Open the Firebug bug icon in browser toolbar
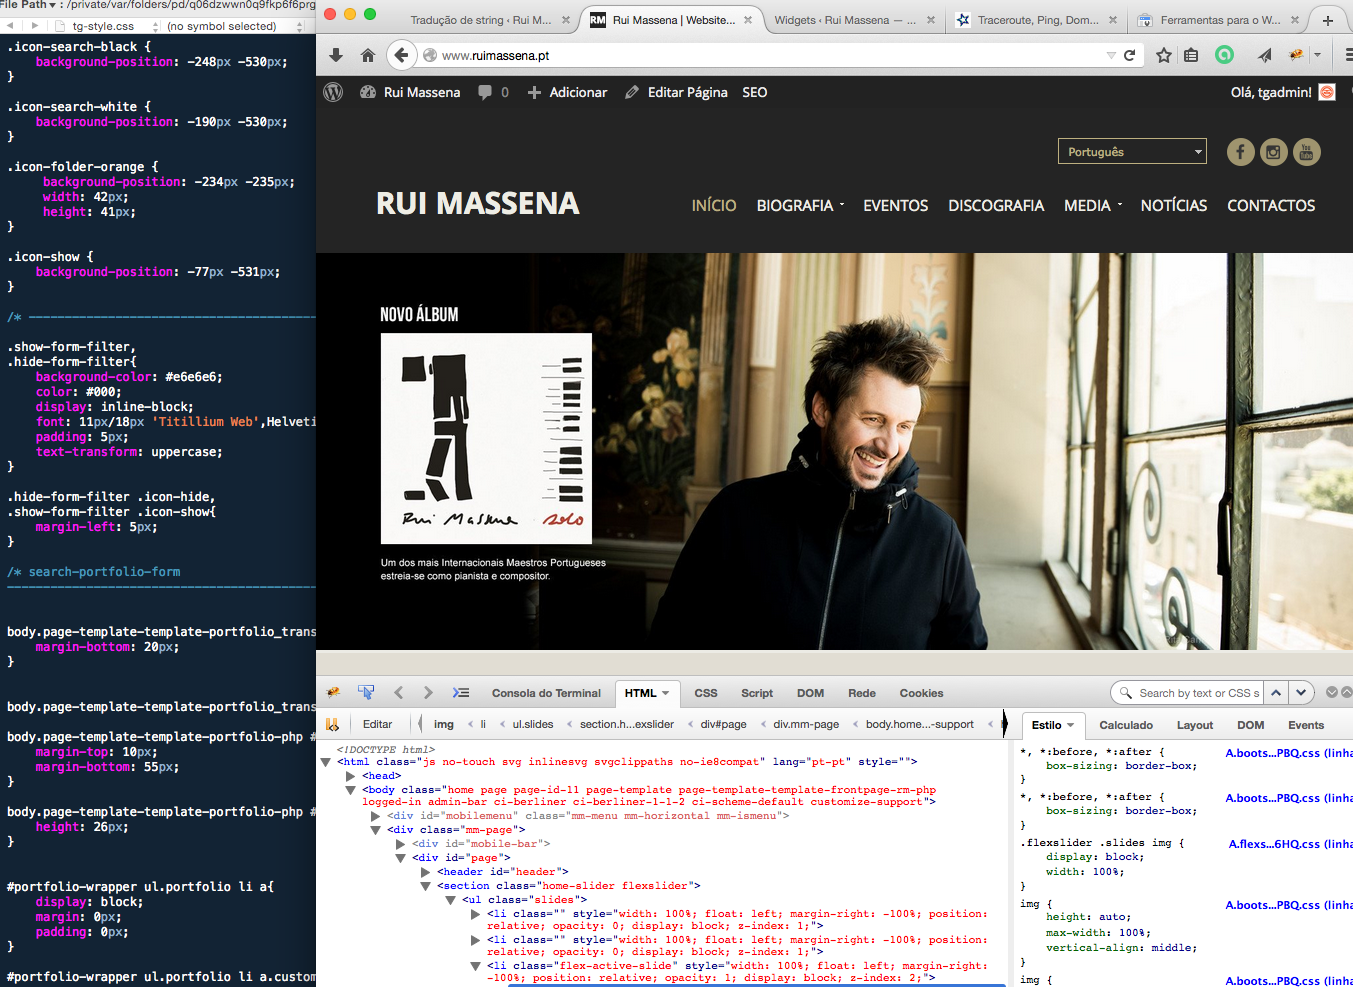1353x987 pixels. pyautogui.click(x=1296, y=55)
